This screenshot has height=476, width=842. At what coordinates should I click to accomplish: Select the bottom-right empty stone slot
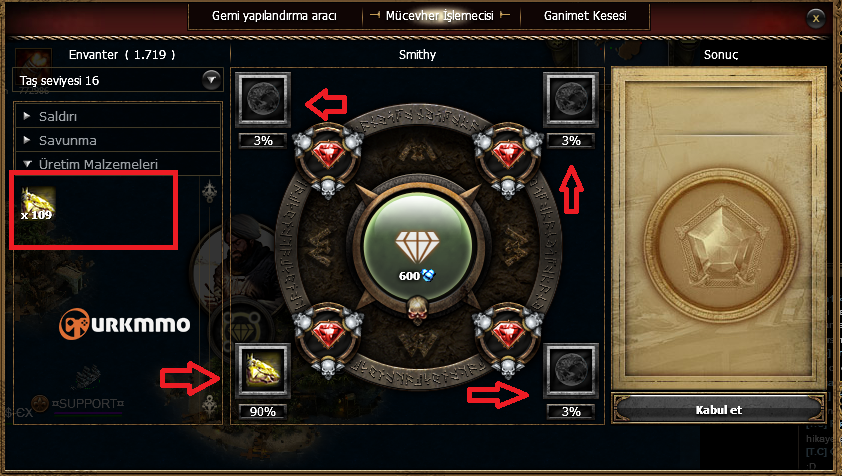click(x=571, y=371)
